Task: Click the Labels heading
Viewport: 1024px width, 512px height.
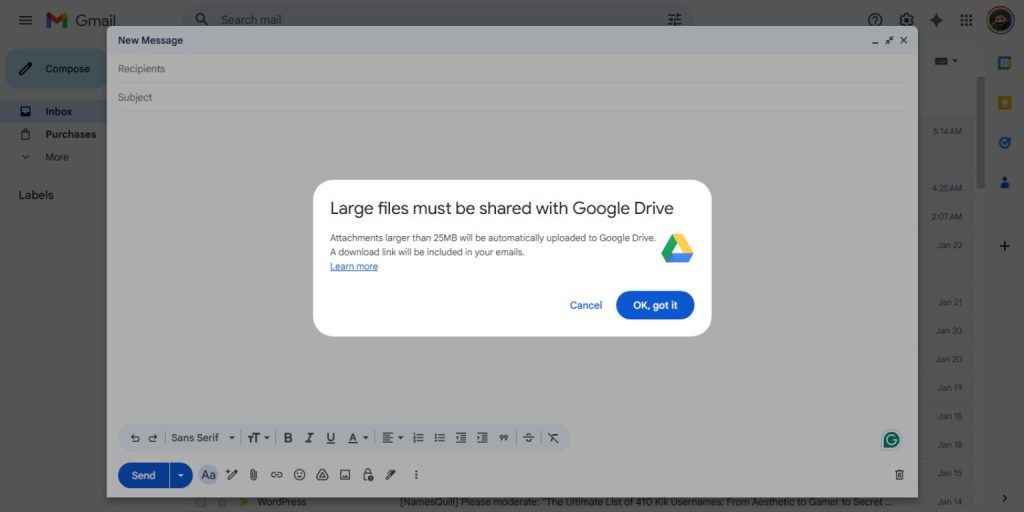Action: pyautogui.click(x=36, y=195)
